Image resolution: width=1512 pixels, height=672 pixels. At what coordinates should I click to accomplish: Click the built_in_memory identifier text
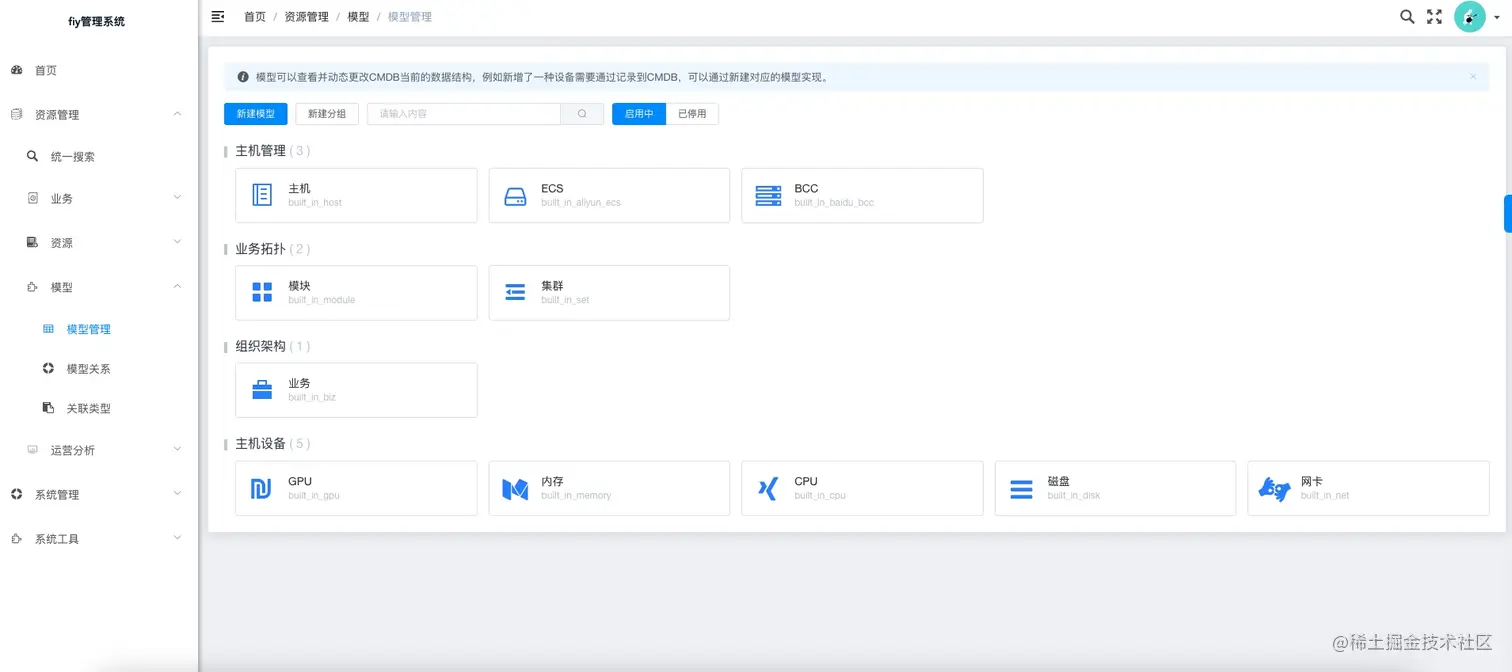(576, 496)
